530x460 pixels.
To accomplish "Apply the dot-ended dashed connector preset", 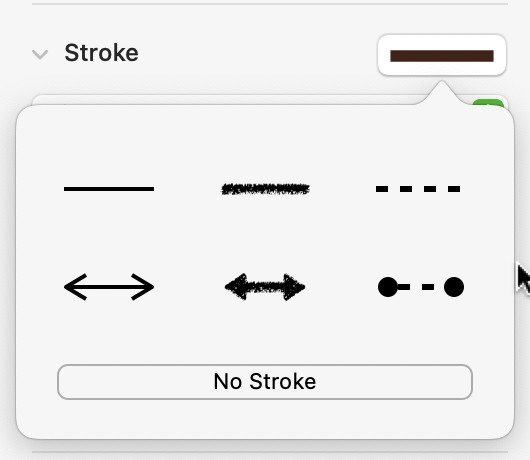I will point(421,287).
